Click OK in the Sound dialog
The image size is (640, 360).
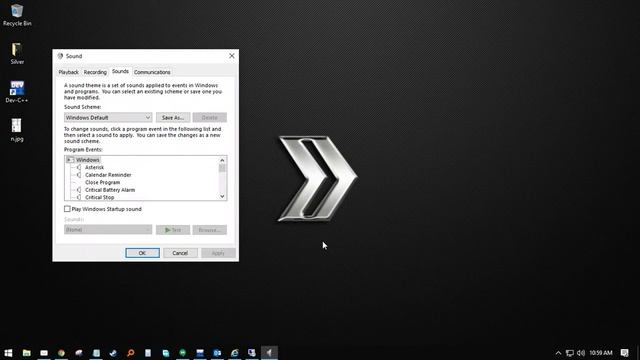click(142, 253)
